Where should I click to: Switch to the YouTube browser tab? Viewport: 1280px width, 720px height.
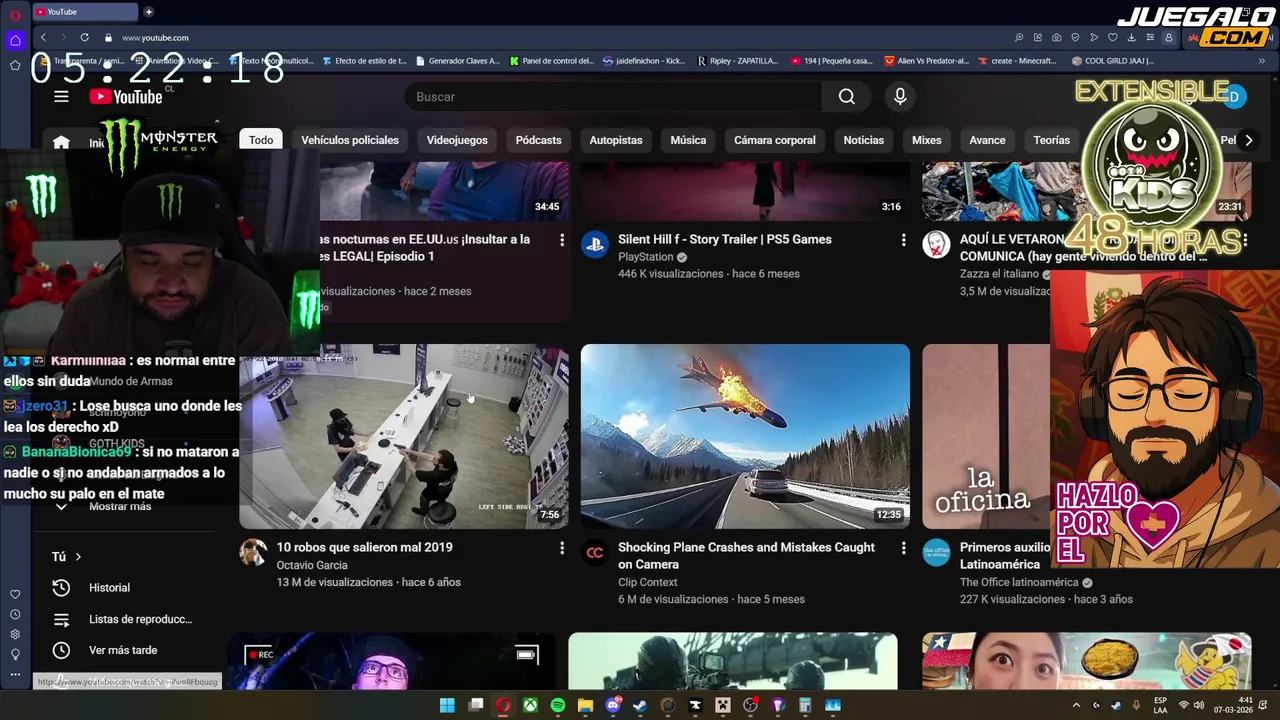(x=85, y=12)
